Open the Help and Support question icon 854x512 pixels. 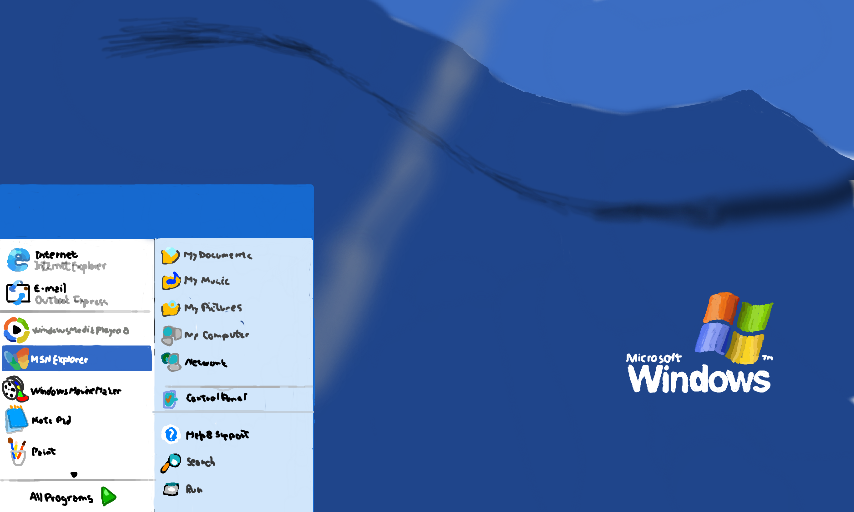(x=171, y=434)
